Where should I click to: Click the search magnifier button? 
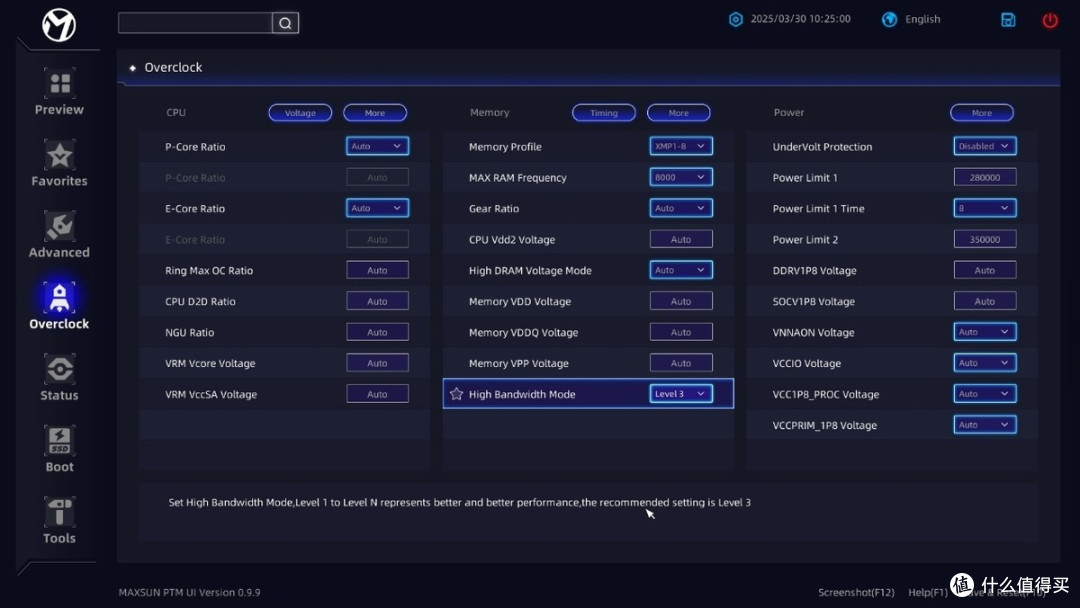point(285,23)
